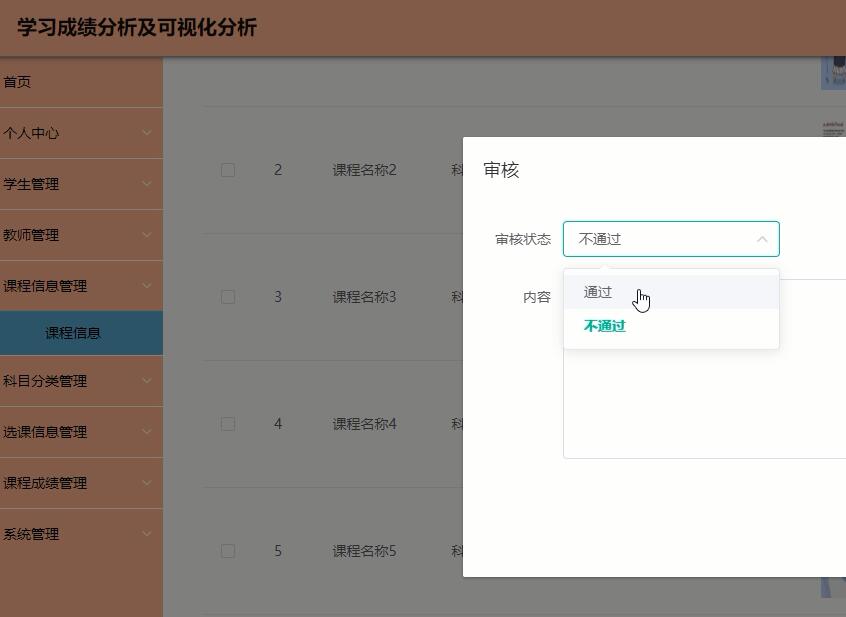The width and height of the screenshot is (846, 617).
Task: Expand the 学生管理 sidebar menu
Action: (x=81, y=183)
